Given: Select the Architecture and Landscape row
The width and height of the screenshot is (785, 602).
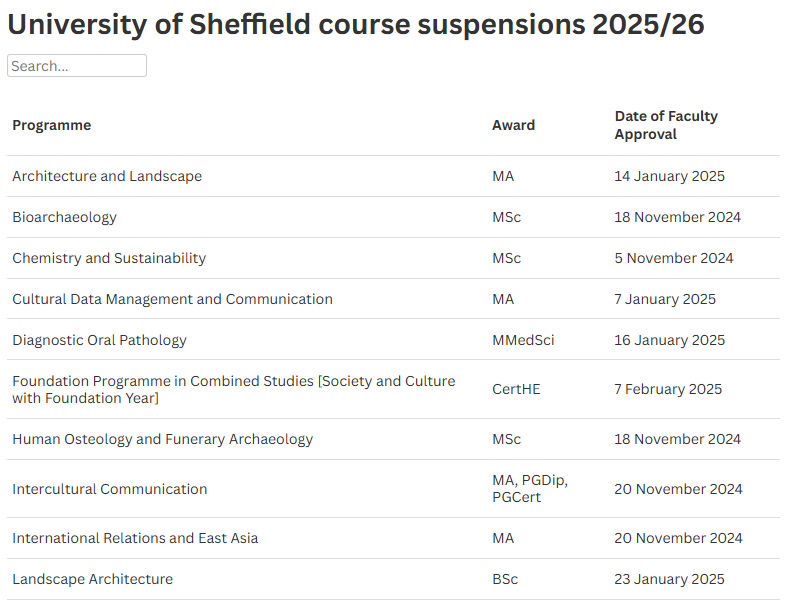Looking at the screenshot, I should [x=393, y=176].
